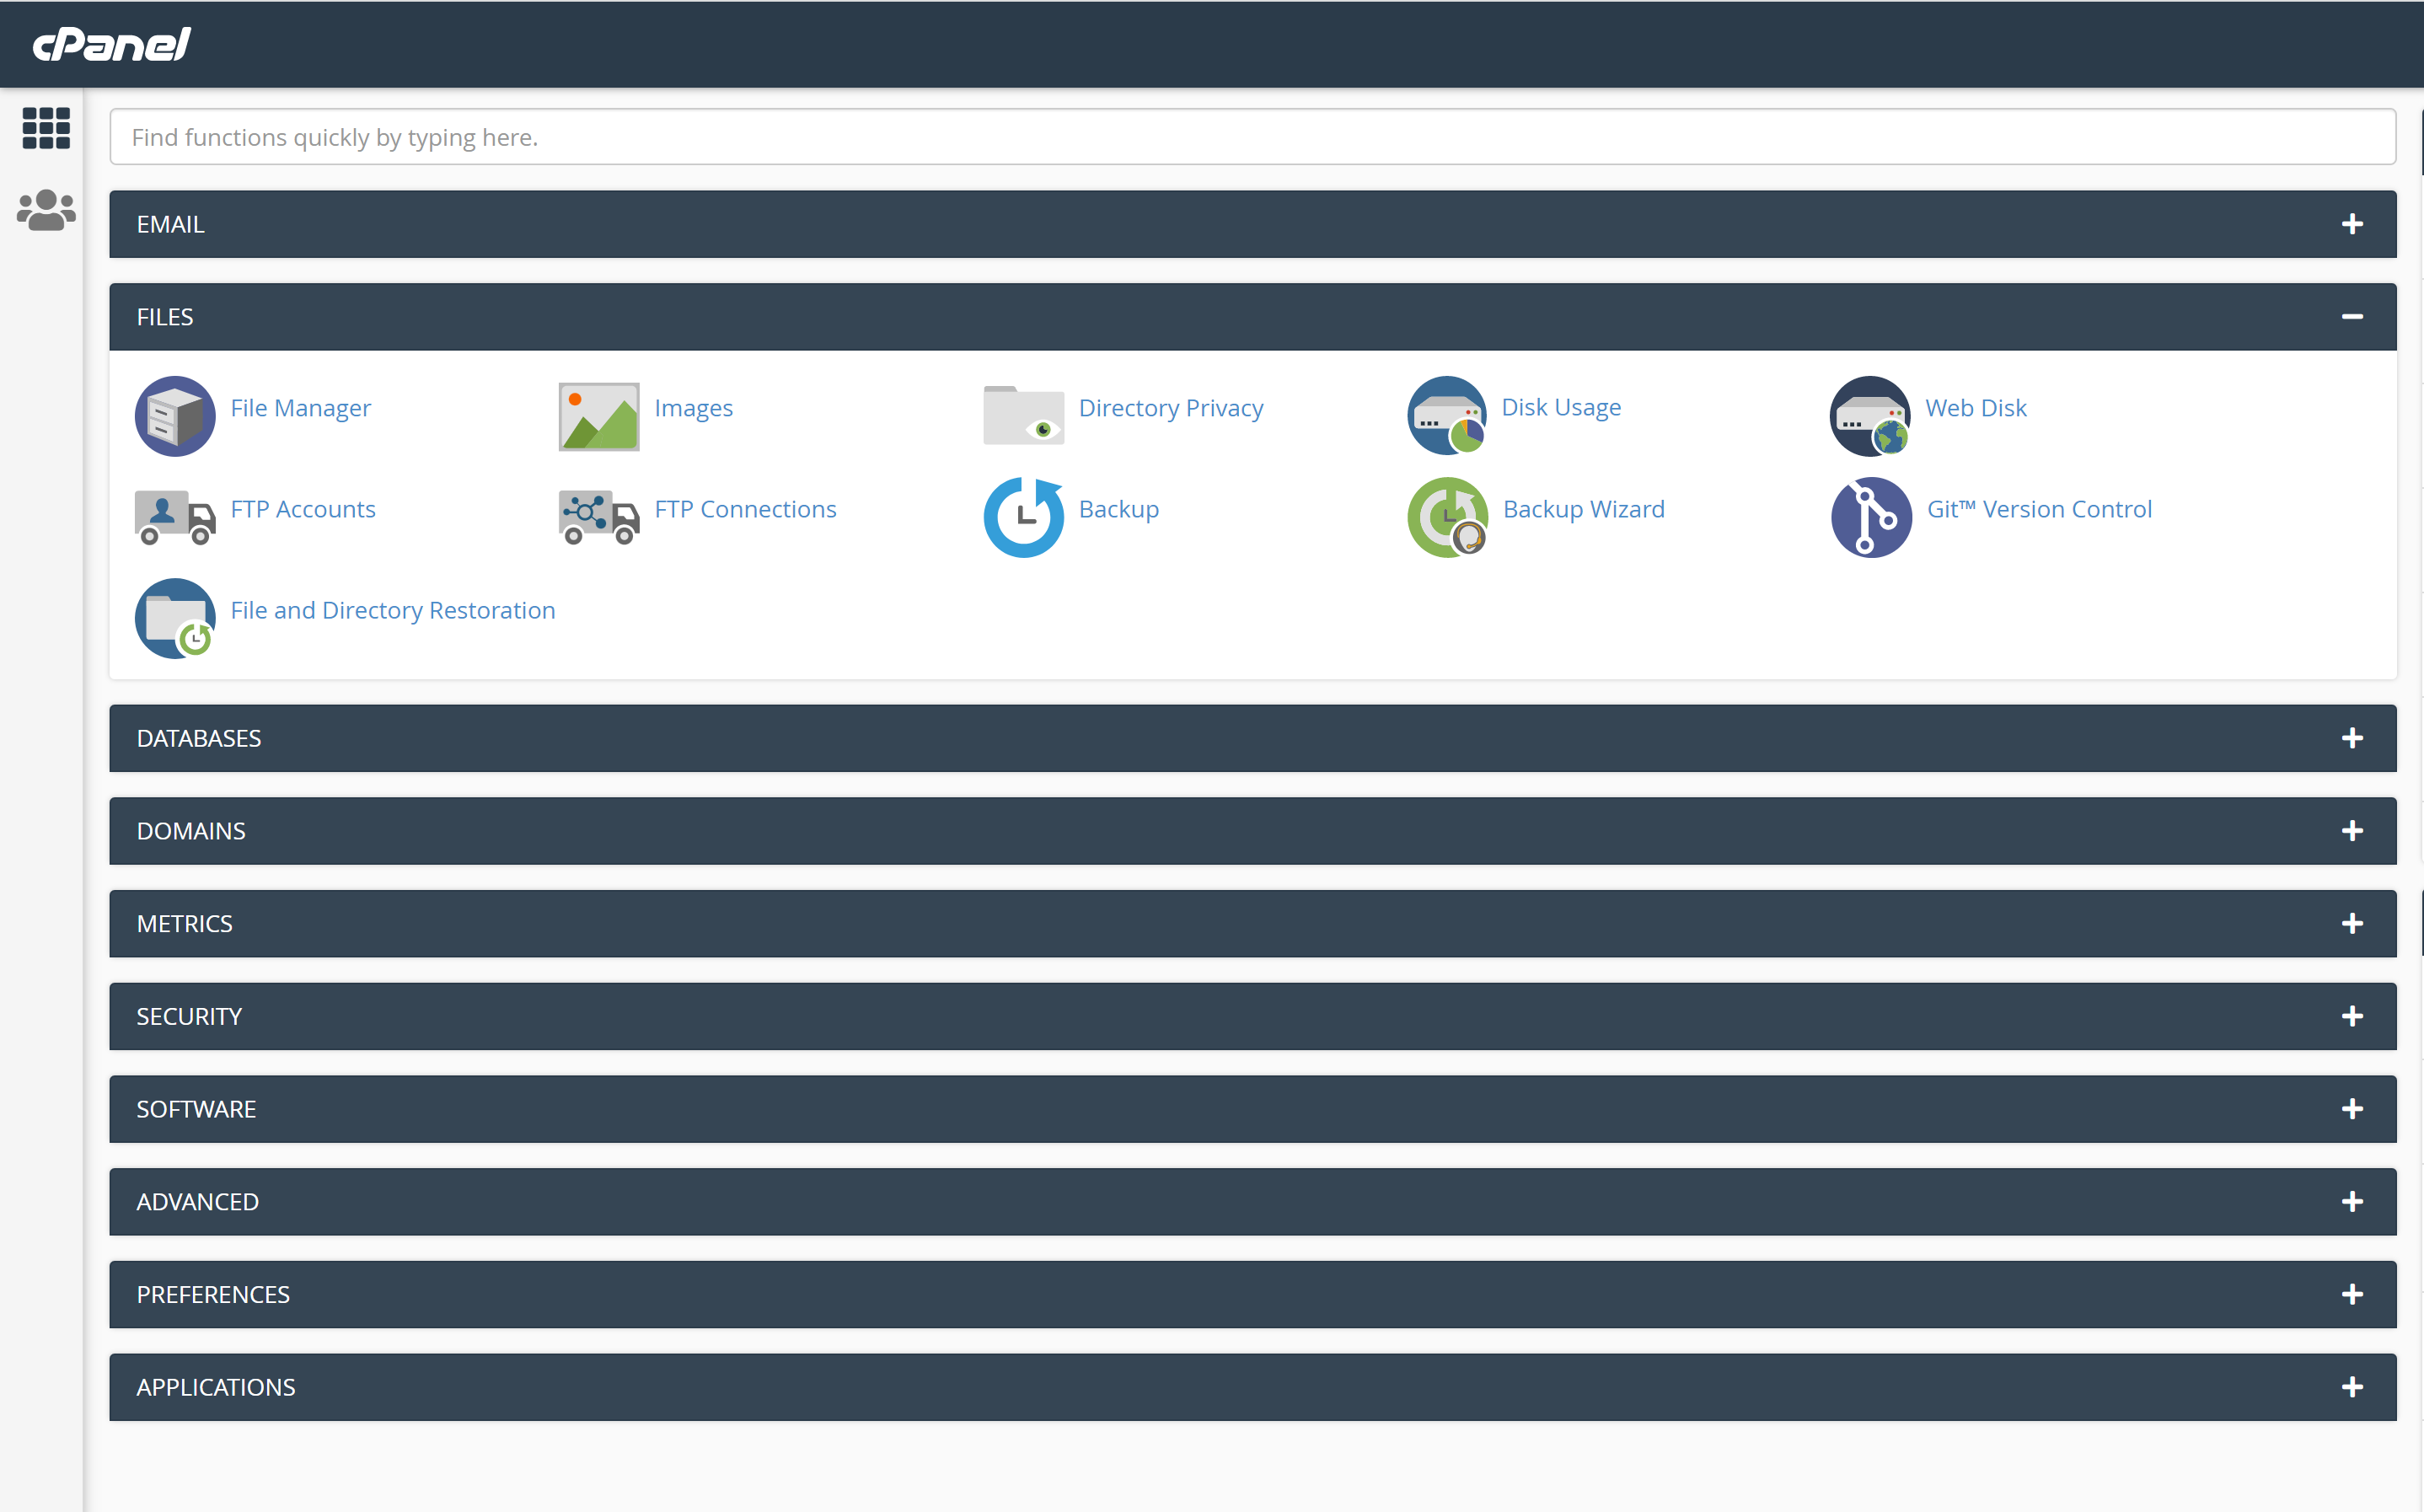2424x1512 pixels.
Task: Click the Web Disk globe icon
Action: [x=1869, y=416]
